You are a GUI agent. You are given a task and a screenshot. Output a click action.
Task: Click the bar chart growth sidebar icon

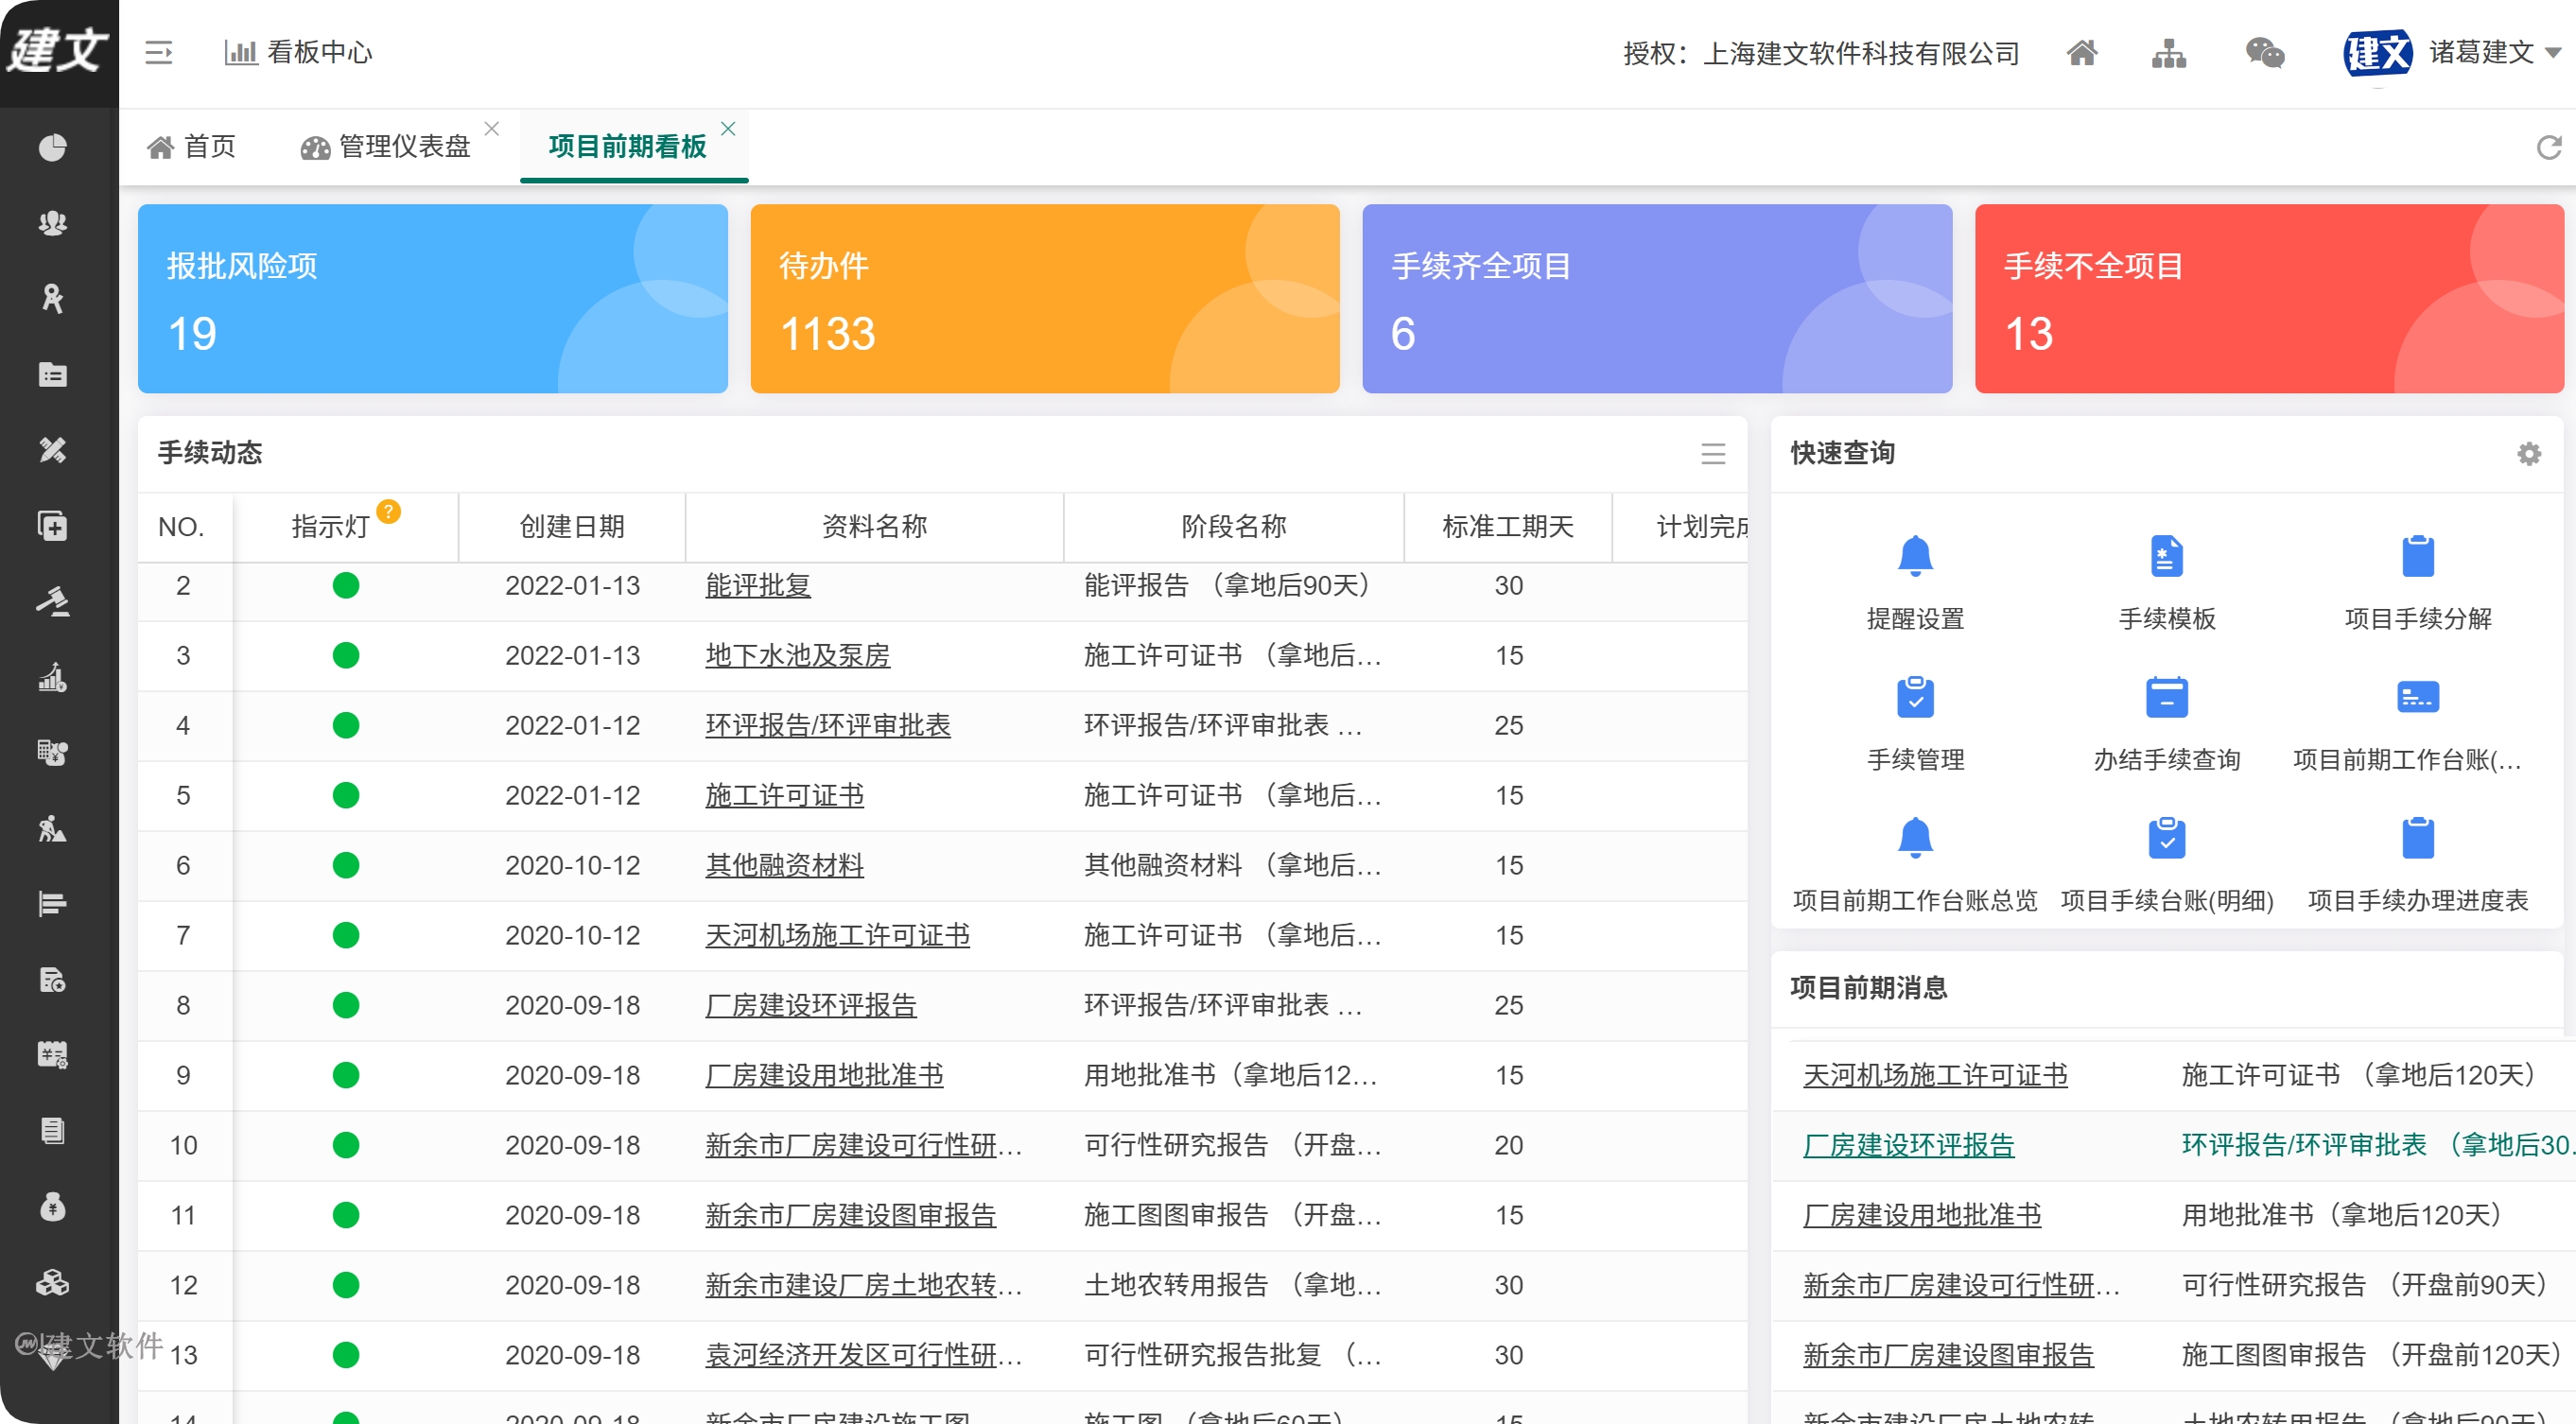pyautogui.click(x=53, y=677)
